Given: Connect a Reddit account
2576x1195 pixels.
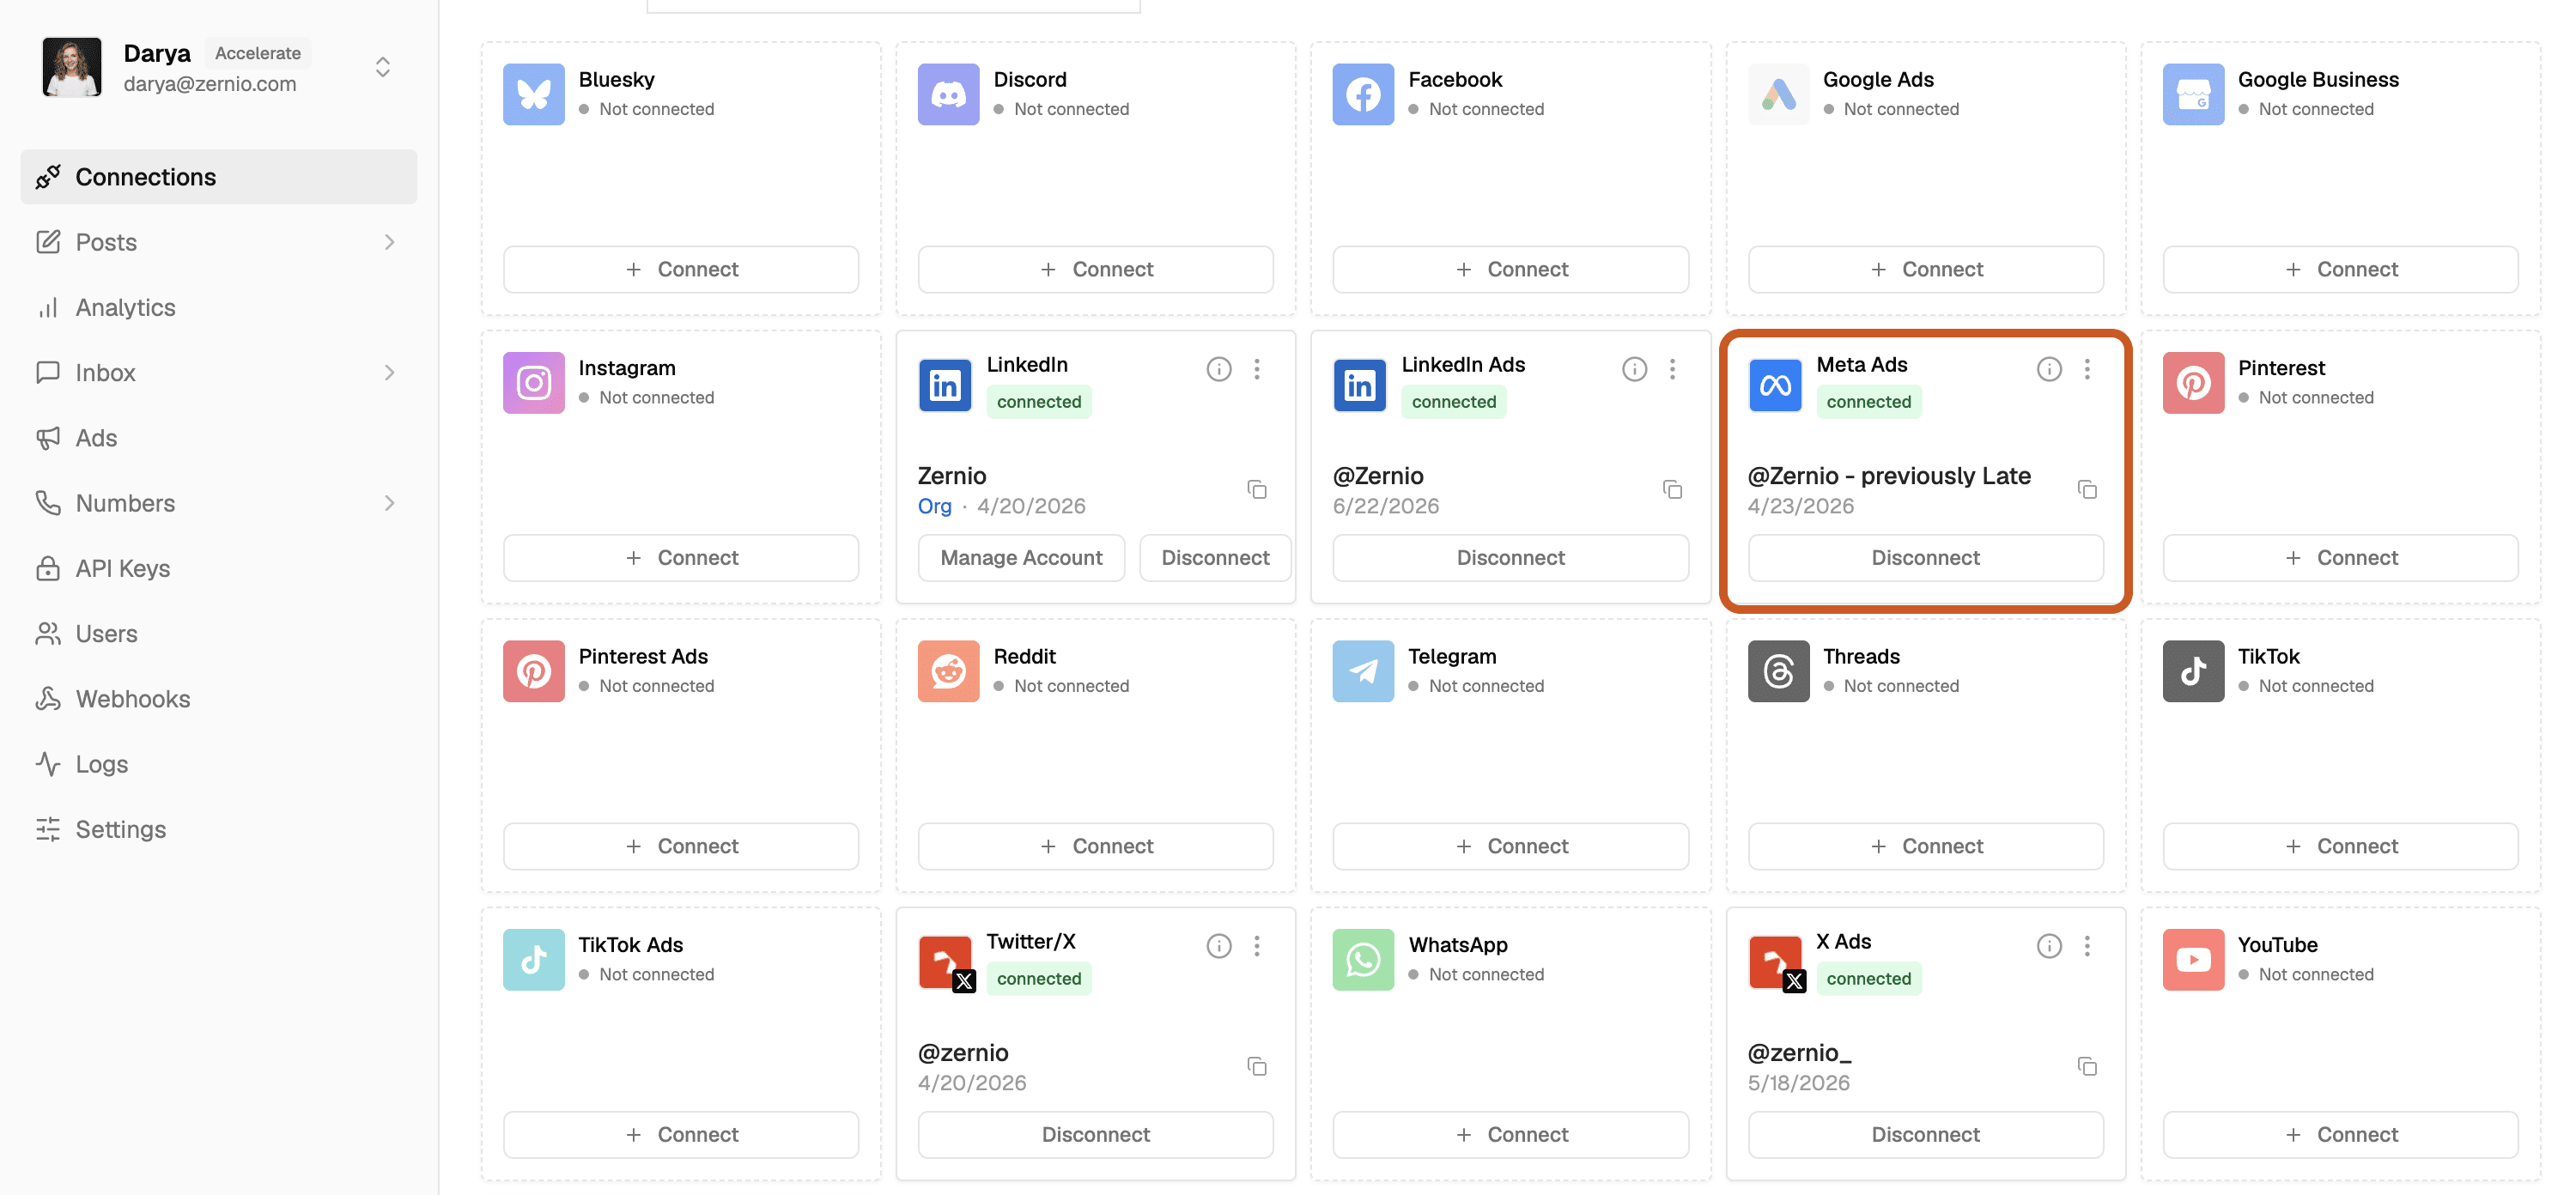Looking at the screenshot, I should click(1095, 846).
